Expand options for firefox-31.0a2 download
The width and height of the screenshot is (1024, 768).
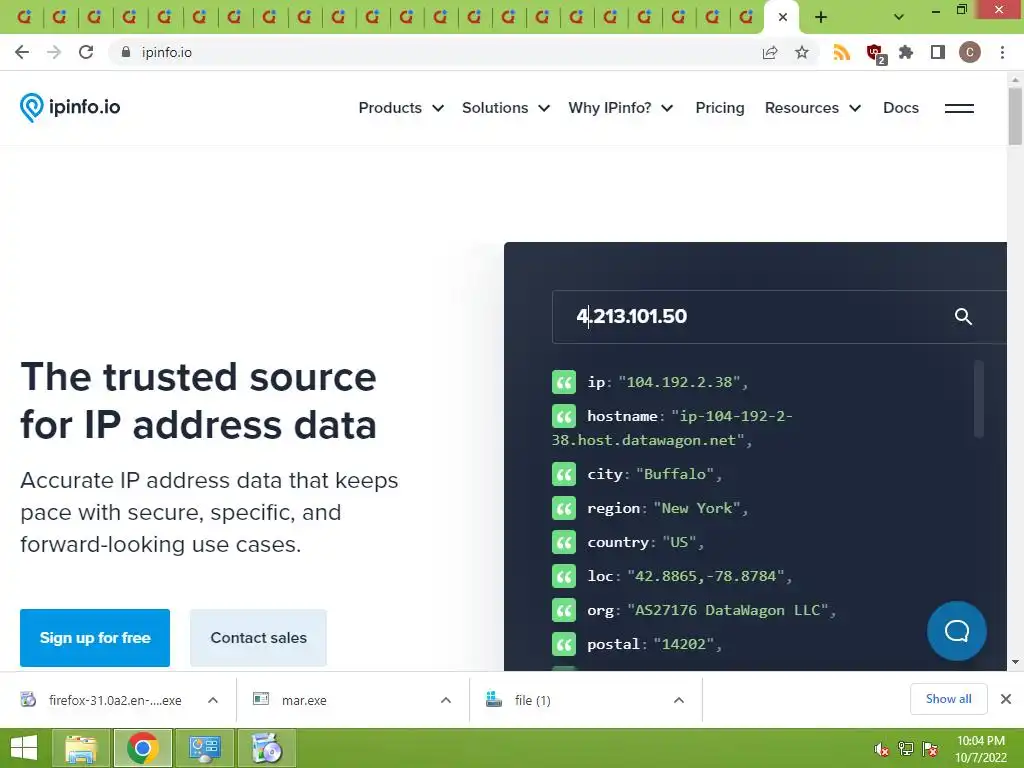point(213,700)
